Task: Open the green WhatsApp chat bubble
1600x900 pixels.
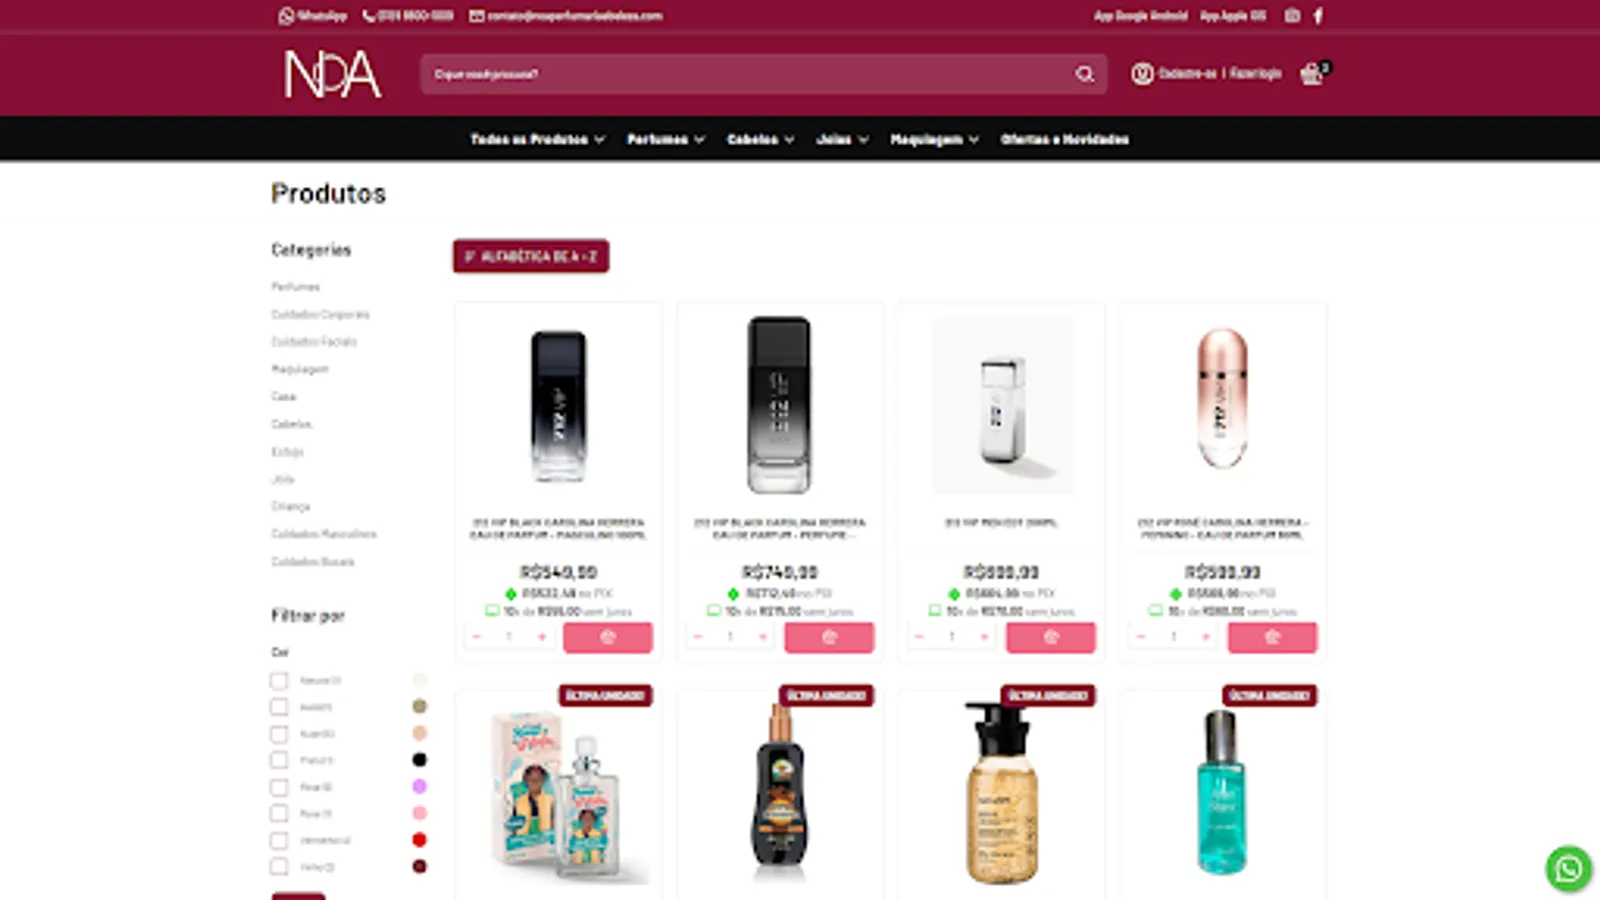Action: click(1568, 868)
